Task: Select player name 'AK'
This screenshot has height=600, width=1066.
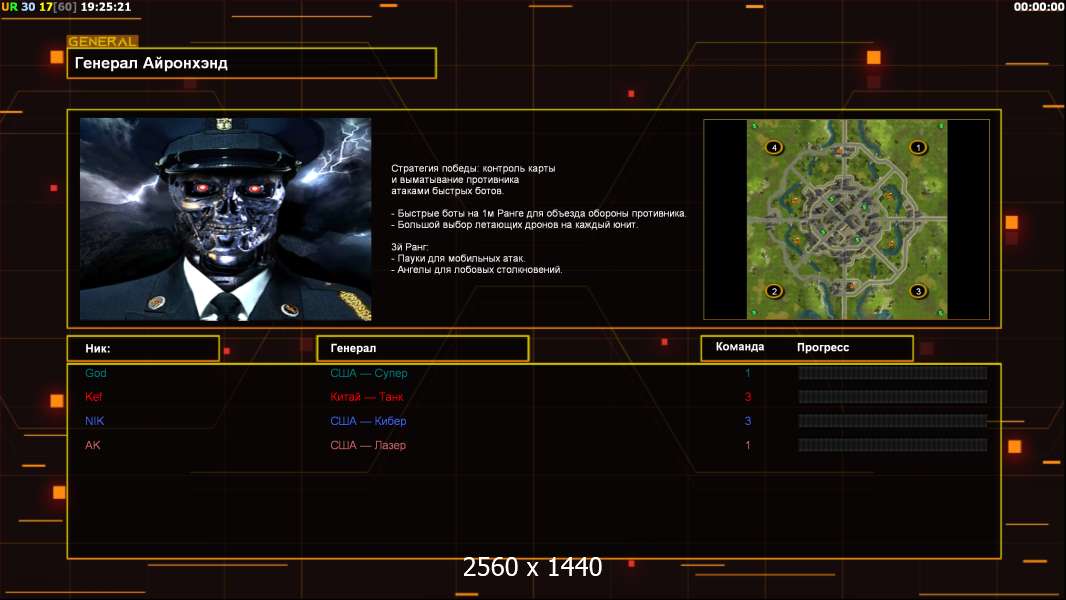Action: pos(92,445)
